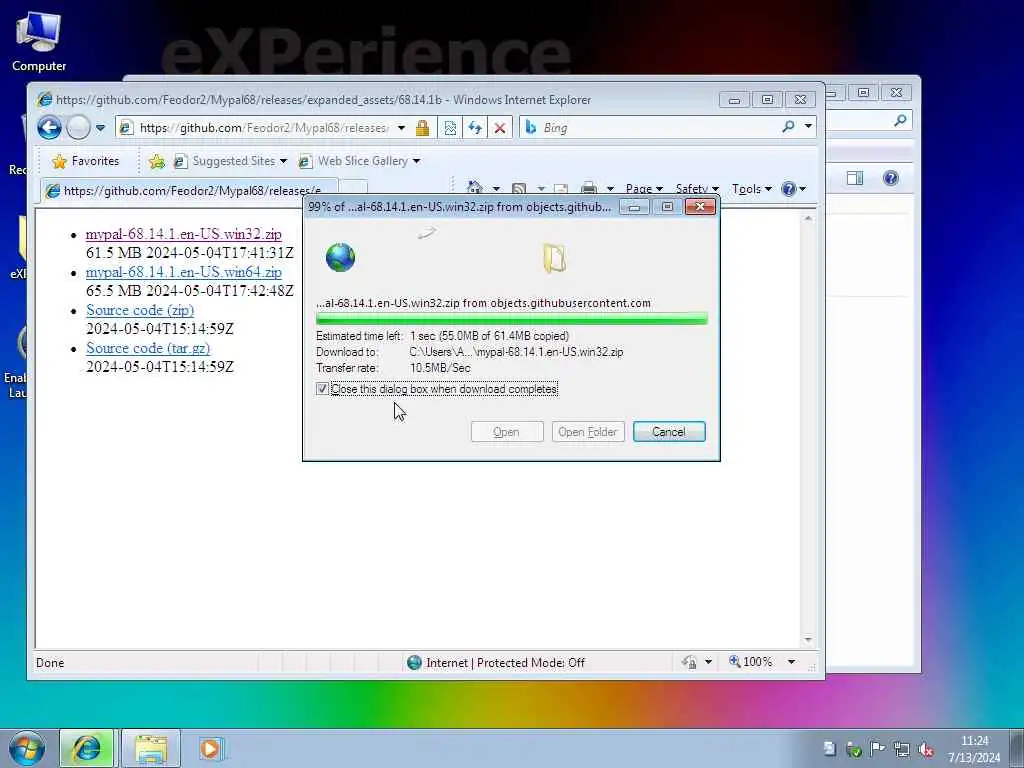The height and width of the screenshot is (768, 1024).
Task: Click the network tray icon
Action: point(902,750)
